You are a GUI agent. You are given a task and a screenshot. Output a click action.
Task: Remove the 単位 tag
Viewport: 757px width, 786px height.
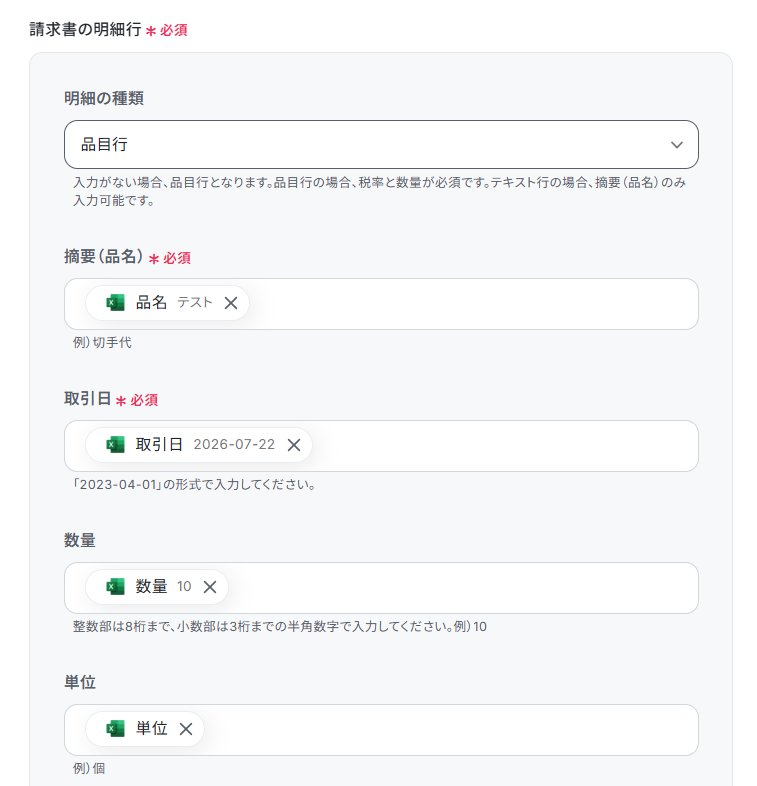click(185, 728)
